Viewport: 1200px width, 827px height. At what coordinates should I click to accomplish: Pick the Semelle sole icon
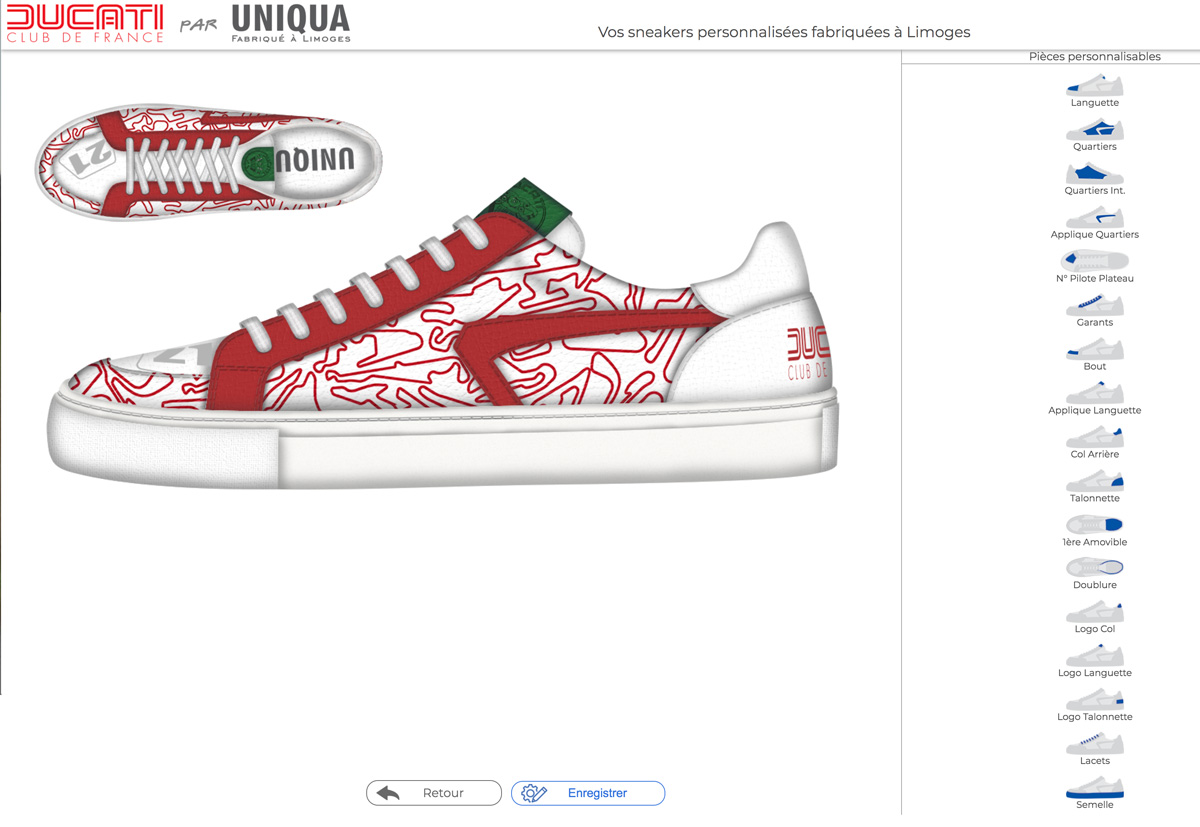pos(1095,788)
